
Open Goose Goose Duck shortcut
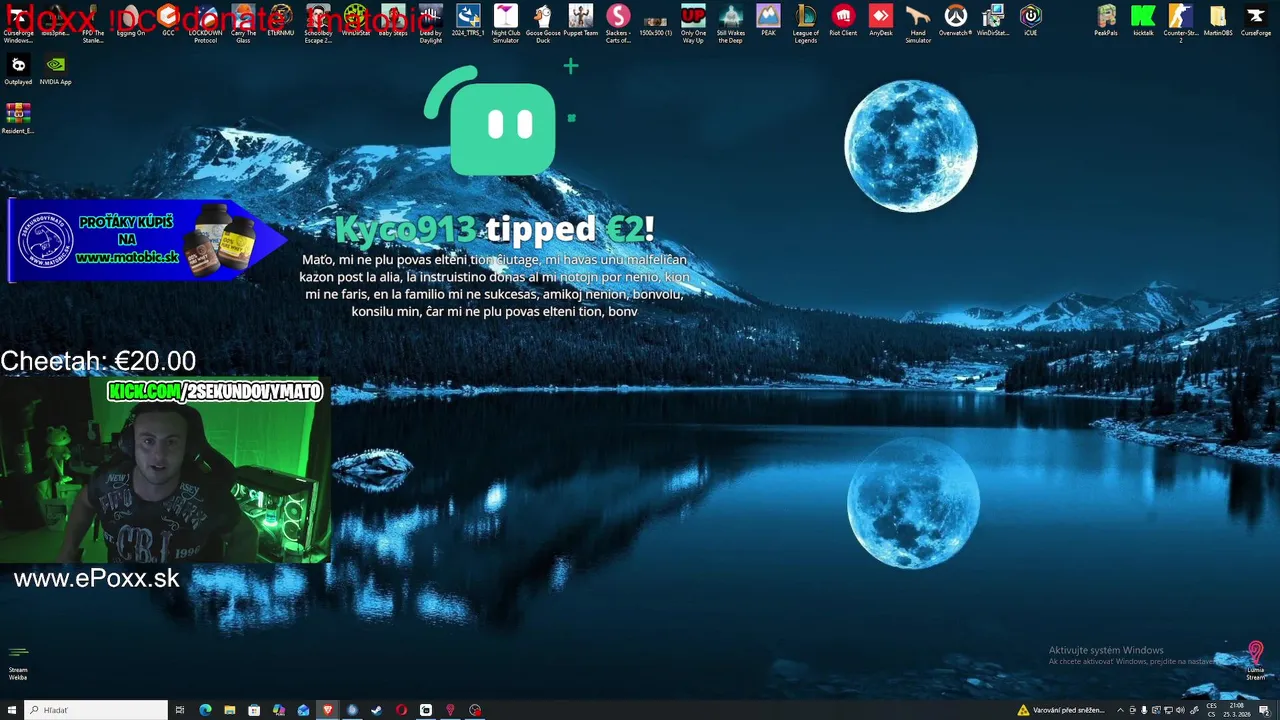(x=543, y=24)
